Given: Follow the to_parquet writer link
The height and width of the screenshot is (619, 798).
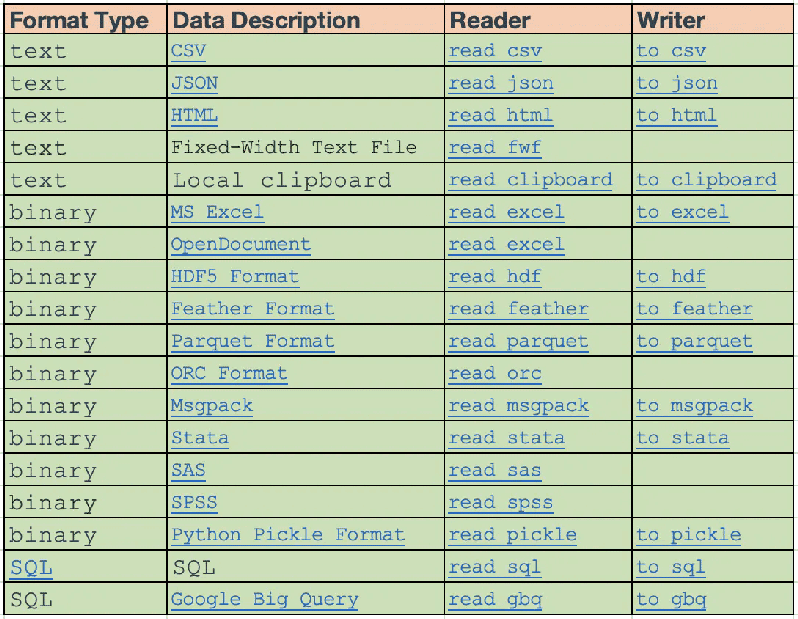Looking at the screenshot, I should point(694,341).
